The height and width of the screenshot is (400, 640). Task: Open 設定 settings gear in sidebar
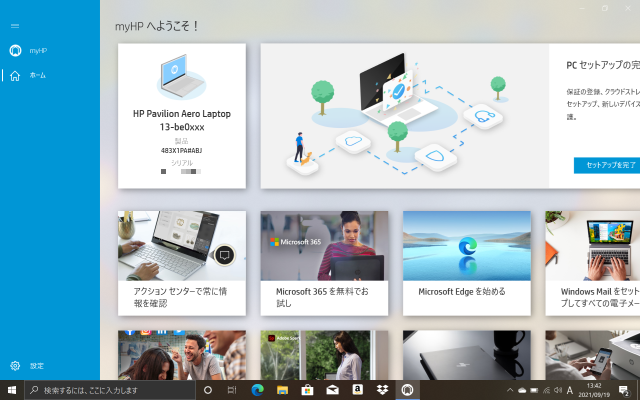[x=15, y=366]
